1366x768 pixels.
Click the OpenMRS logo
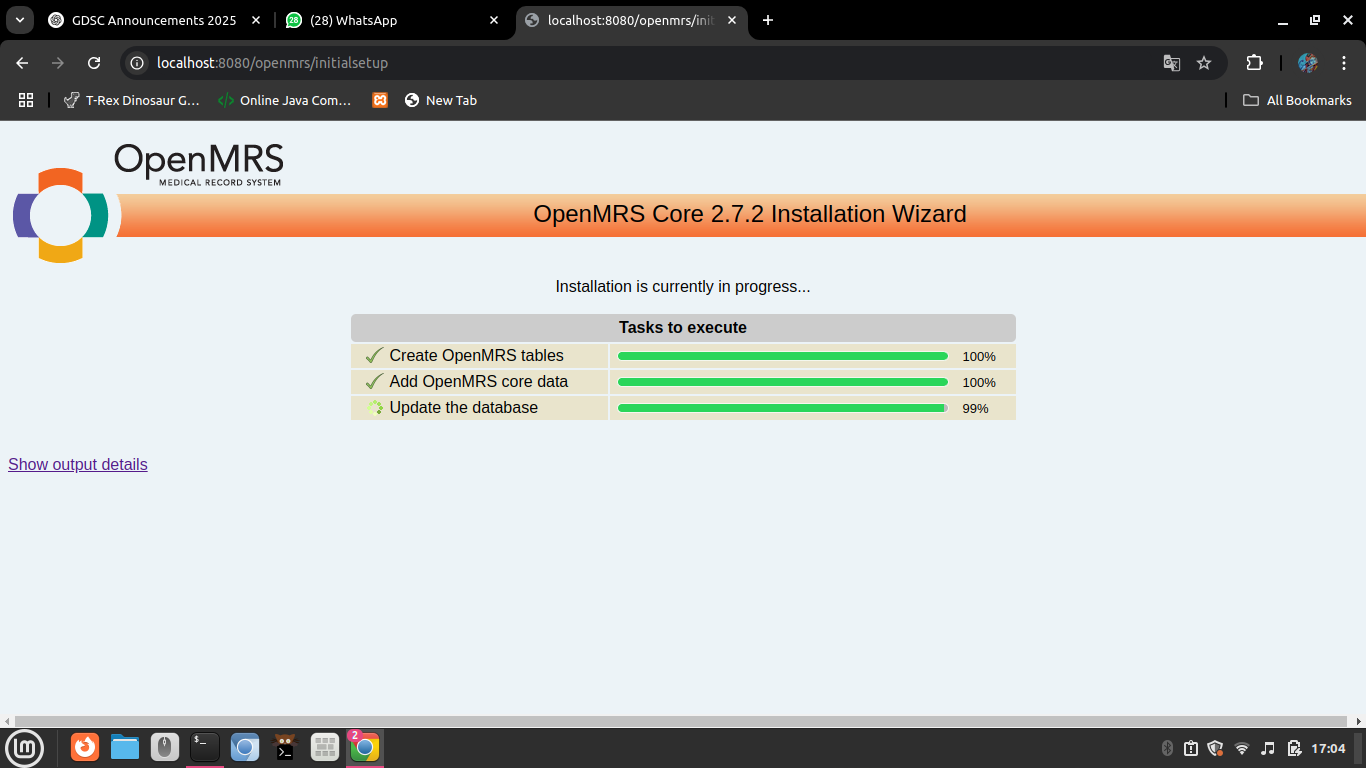point(150,203)
